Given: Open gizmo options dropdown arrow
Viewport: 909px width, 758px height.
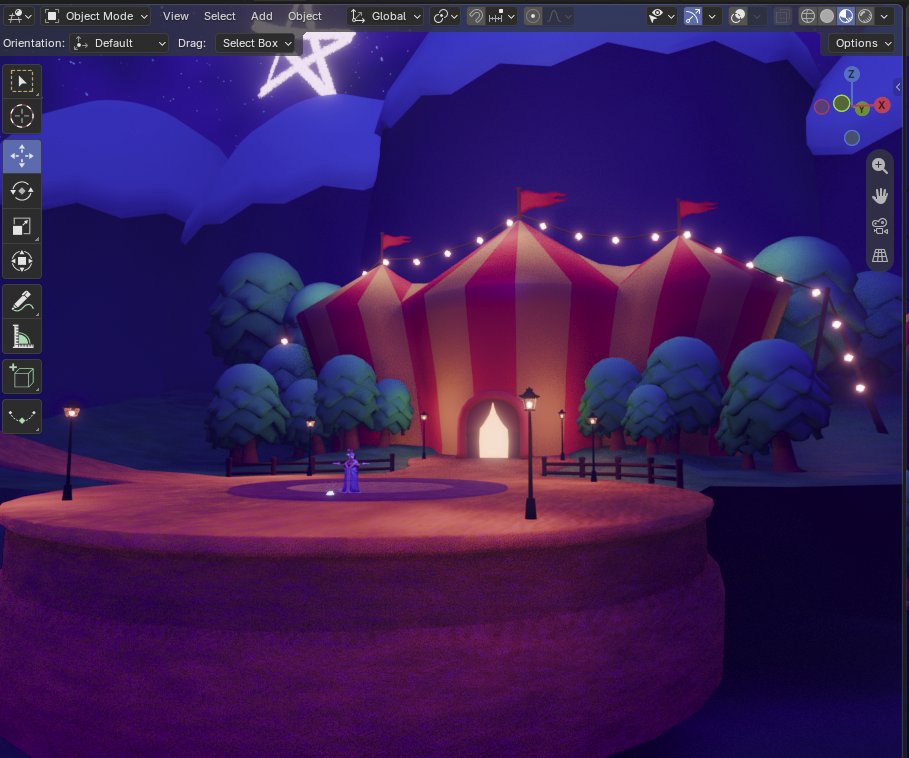Looking at the screenshot, I should tap(712, 16).
